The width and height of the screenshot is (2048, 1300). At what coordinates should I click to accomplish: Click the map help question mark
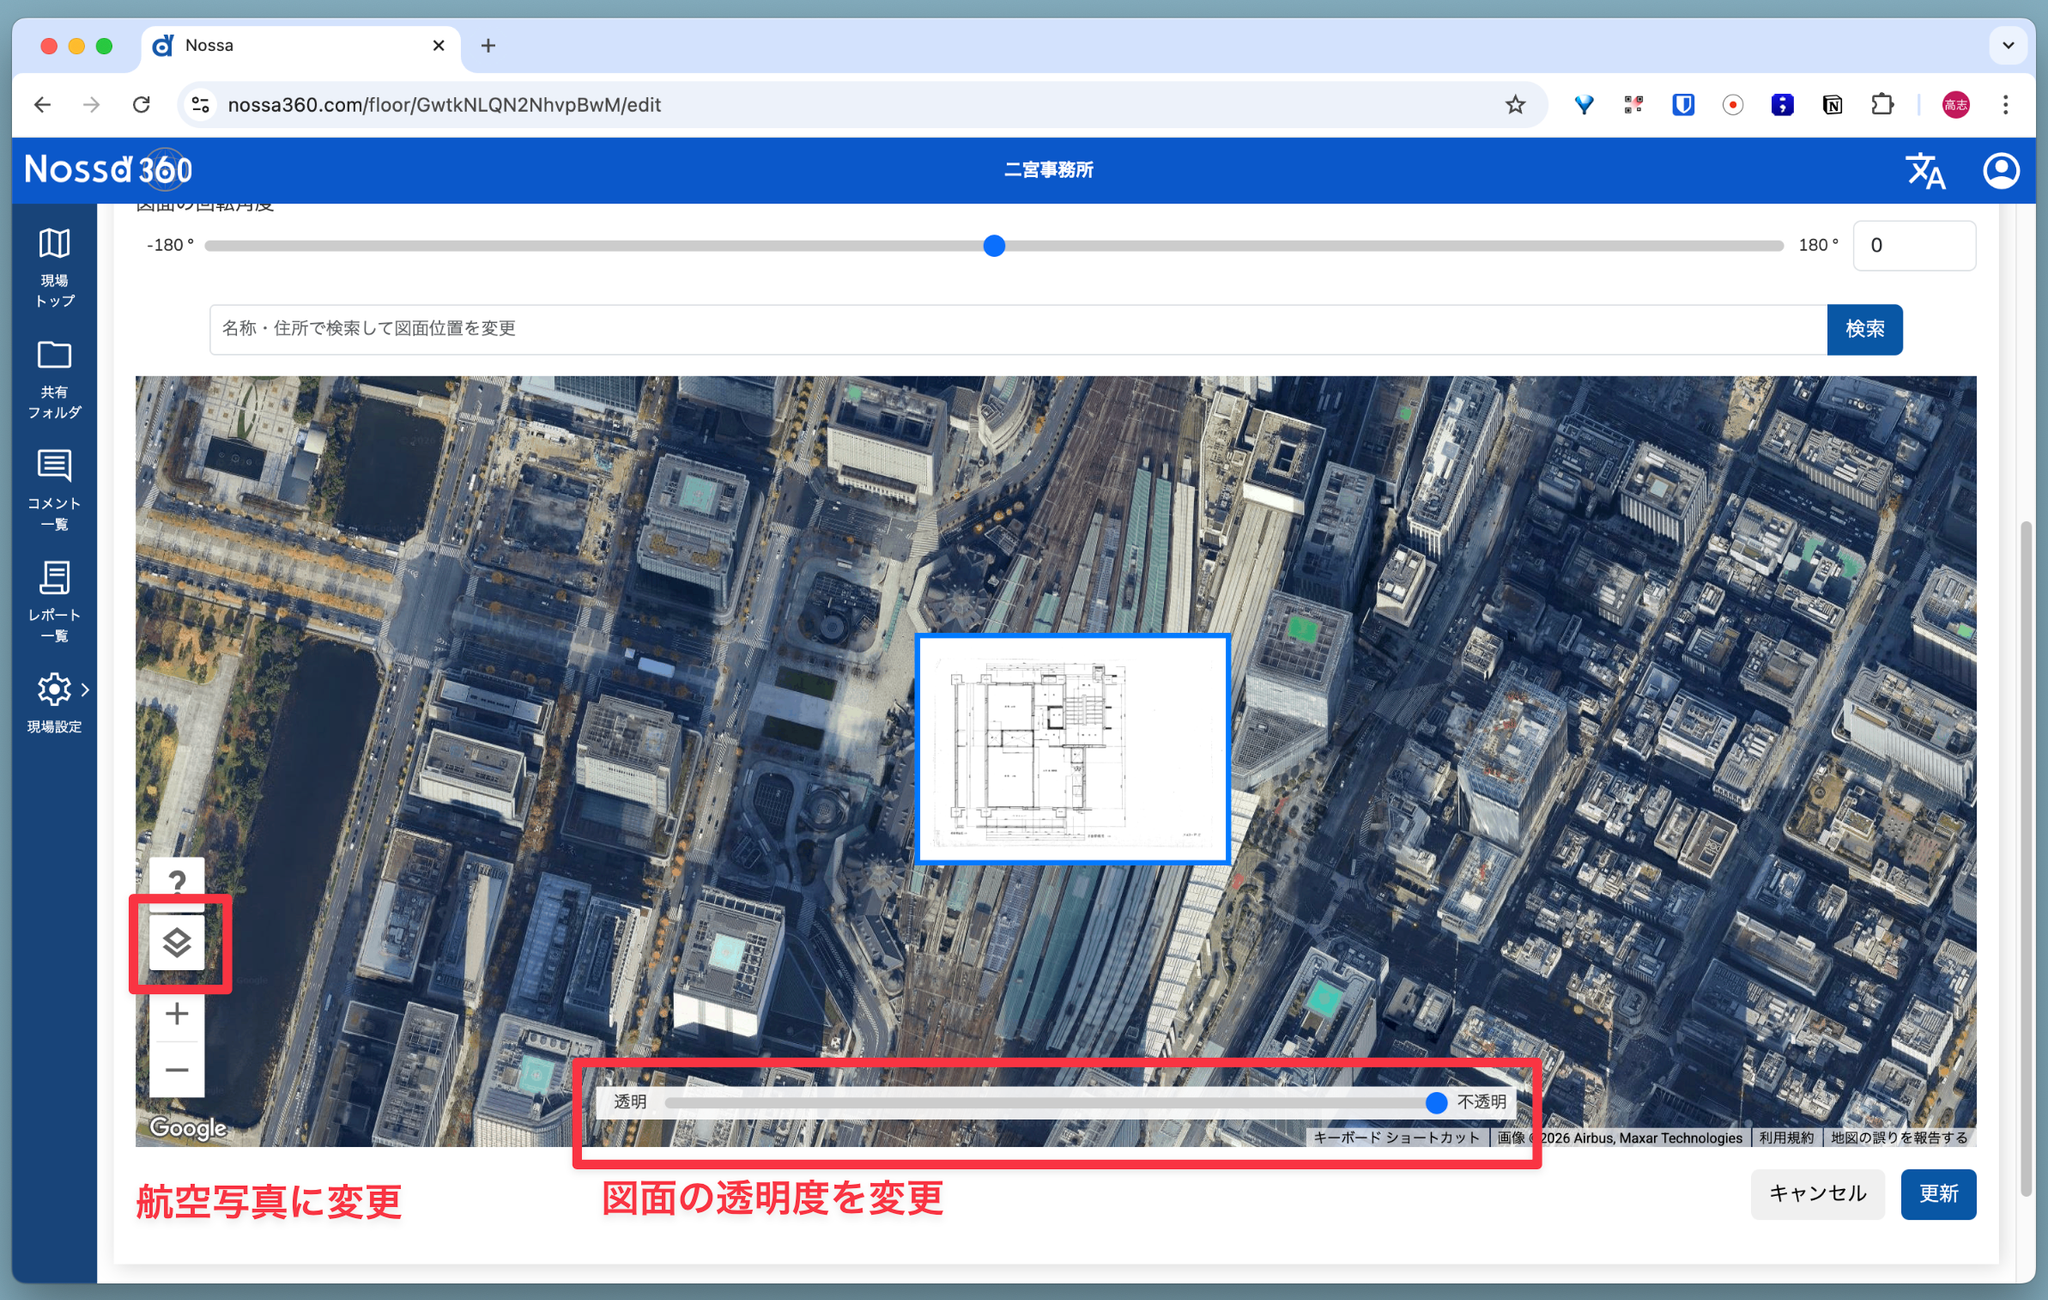pos(177,881)
